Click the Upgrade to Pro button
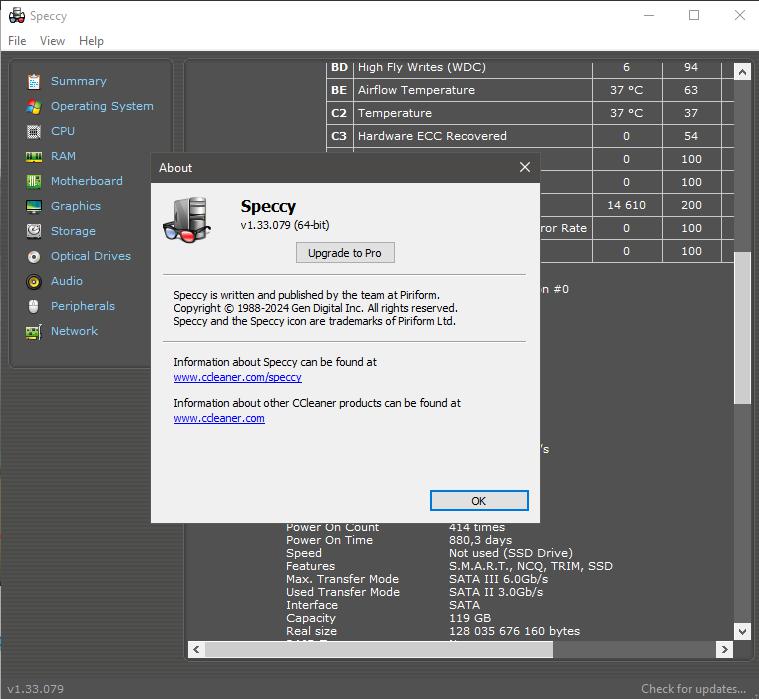Image resolution: width=759 pixels, height=699 pixels. pyautogui.click(x=345, y=253)
